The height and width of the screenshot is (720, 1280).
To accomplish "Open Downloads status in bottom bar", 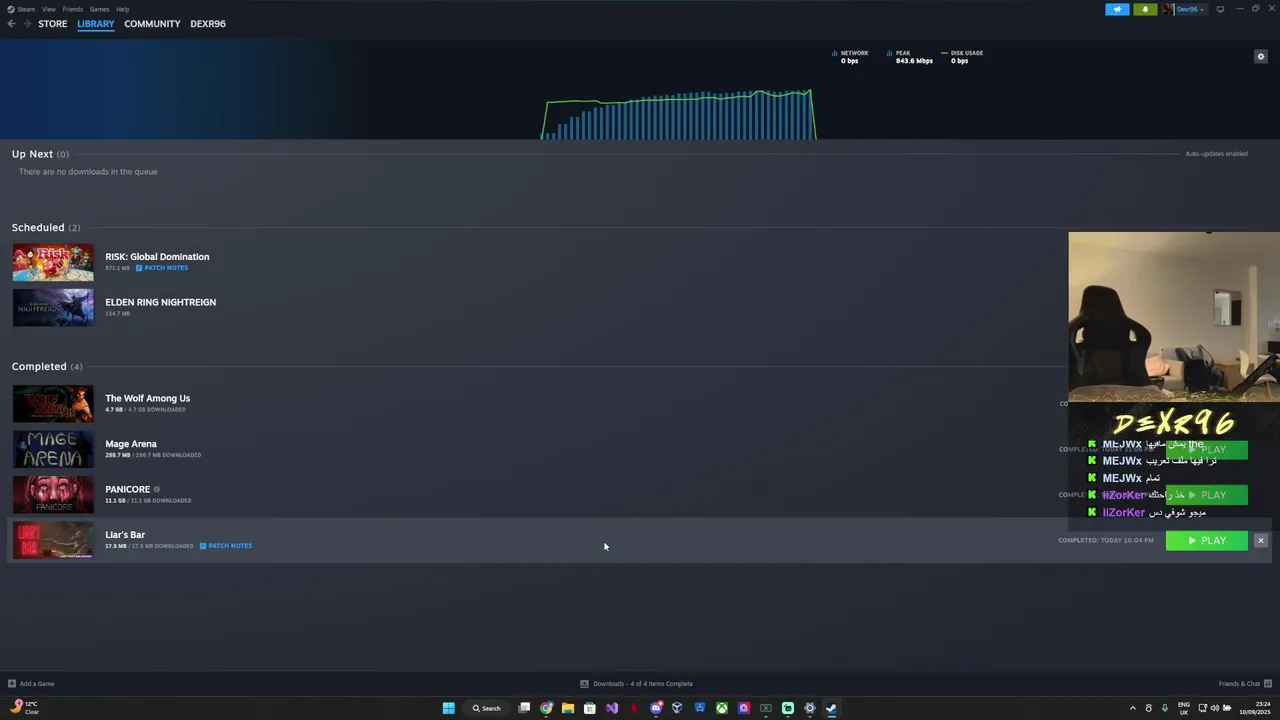I will 637,684.
